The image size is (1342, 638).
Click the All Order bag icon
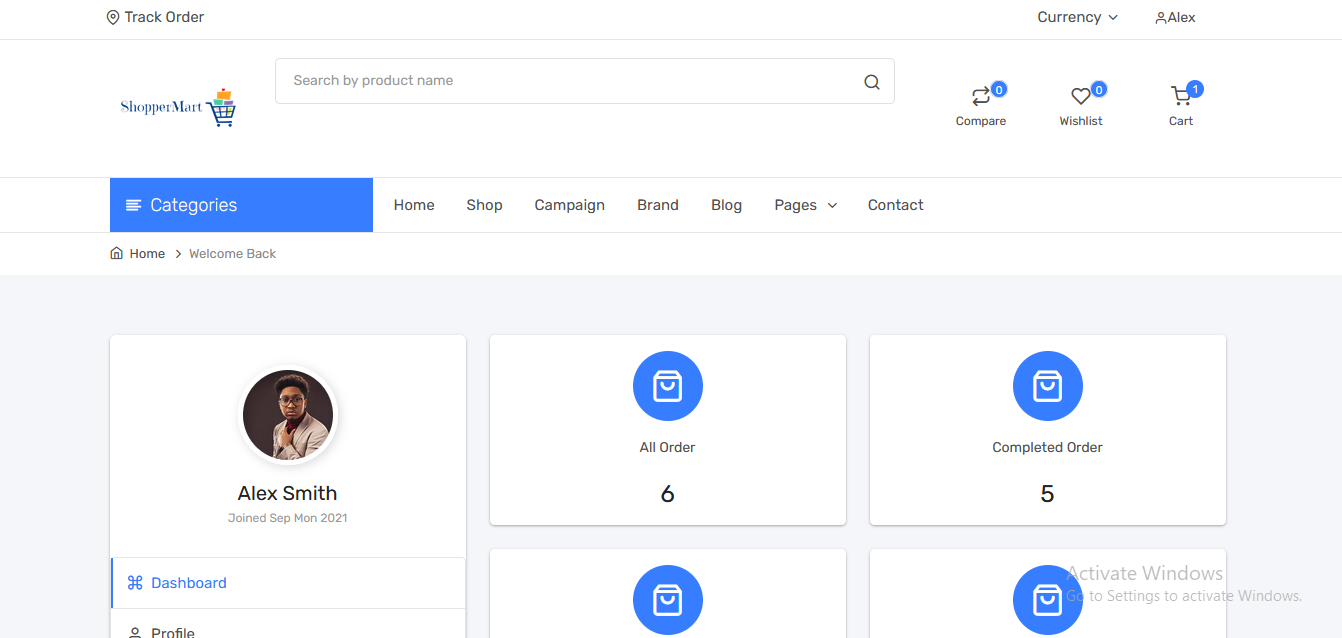pyautogui.click(x=668, y=386)
